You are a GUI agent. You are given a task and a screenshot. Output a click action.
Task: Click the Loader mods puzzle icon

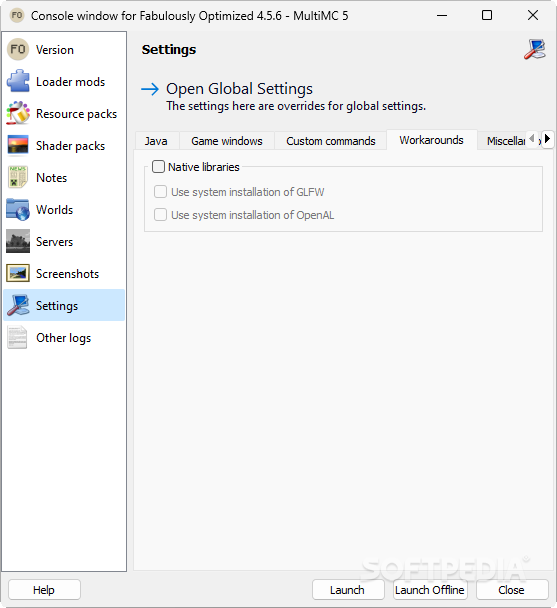(x=18, y=81)
